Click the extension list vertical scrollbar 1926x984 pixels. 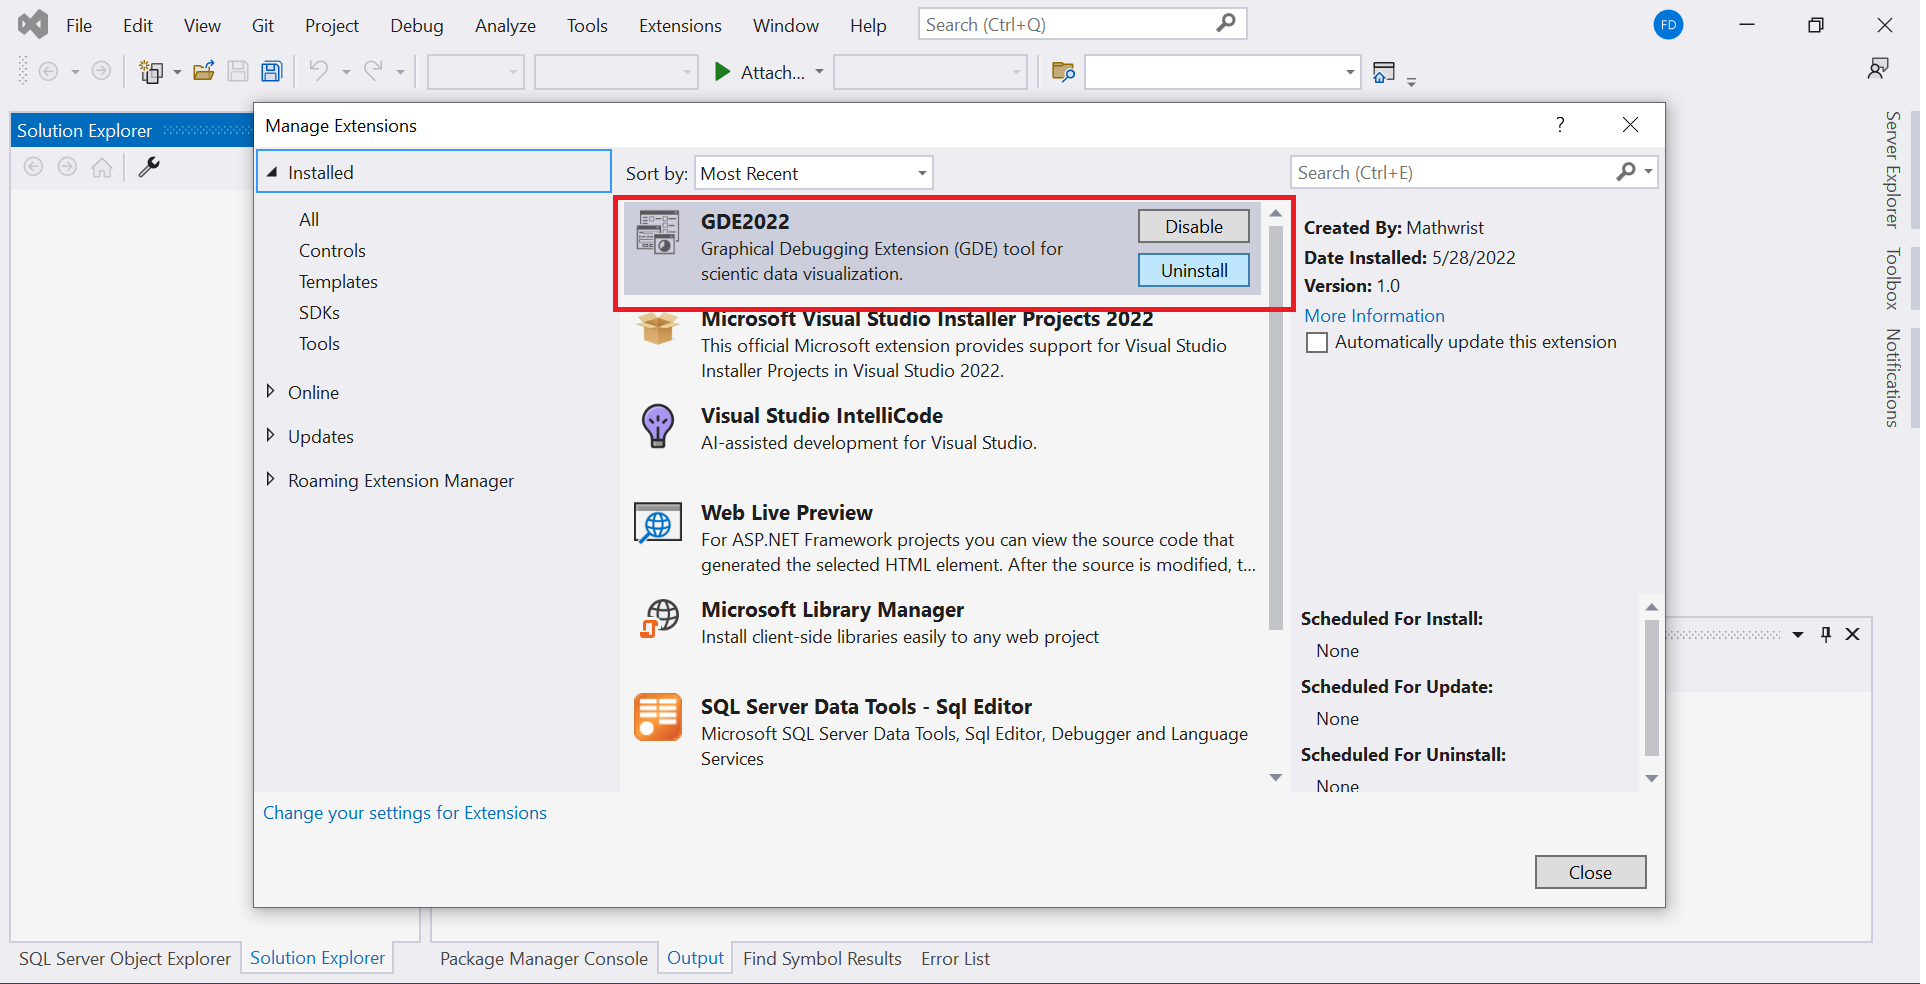click(1275, 428)
